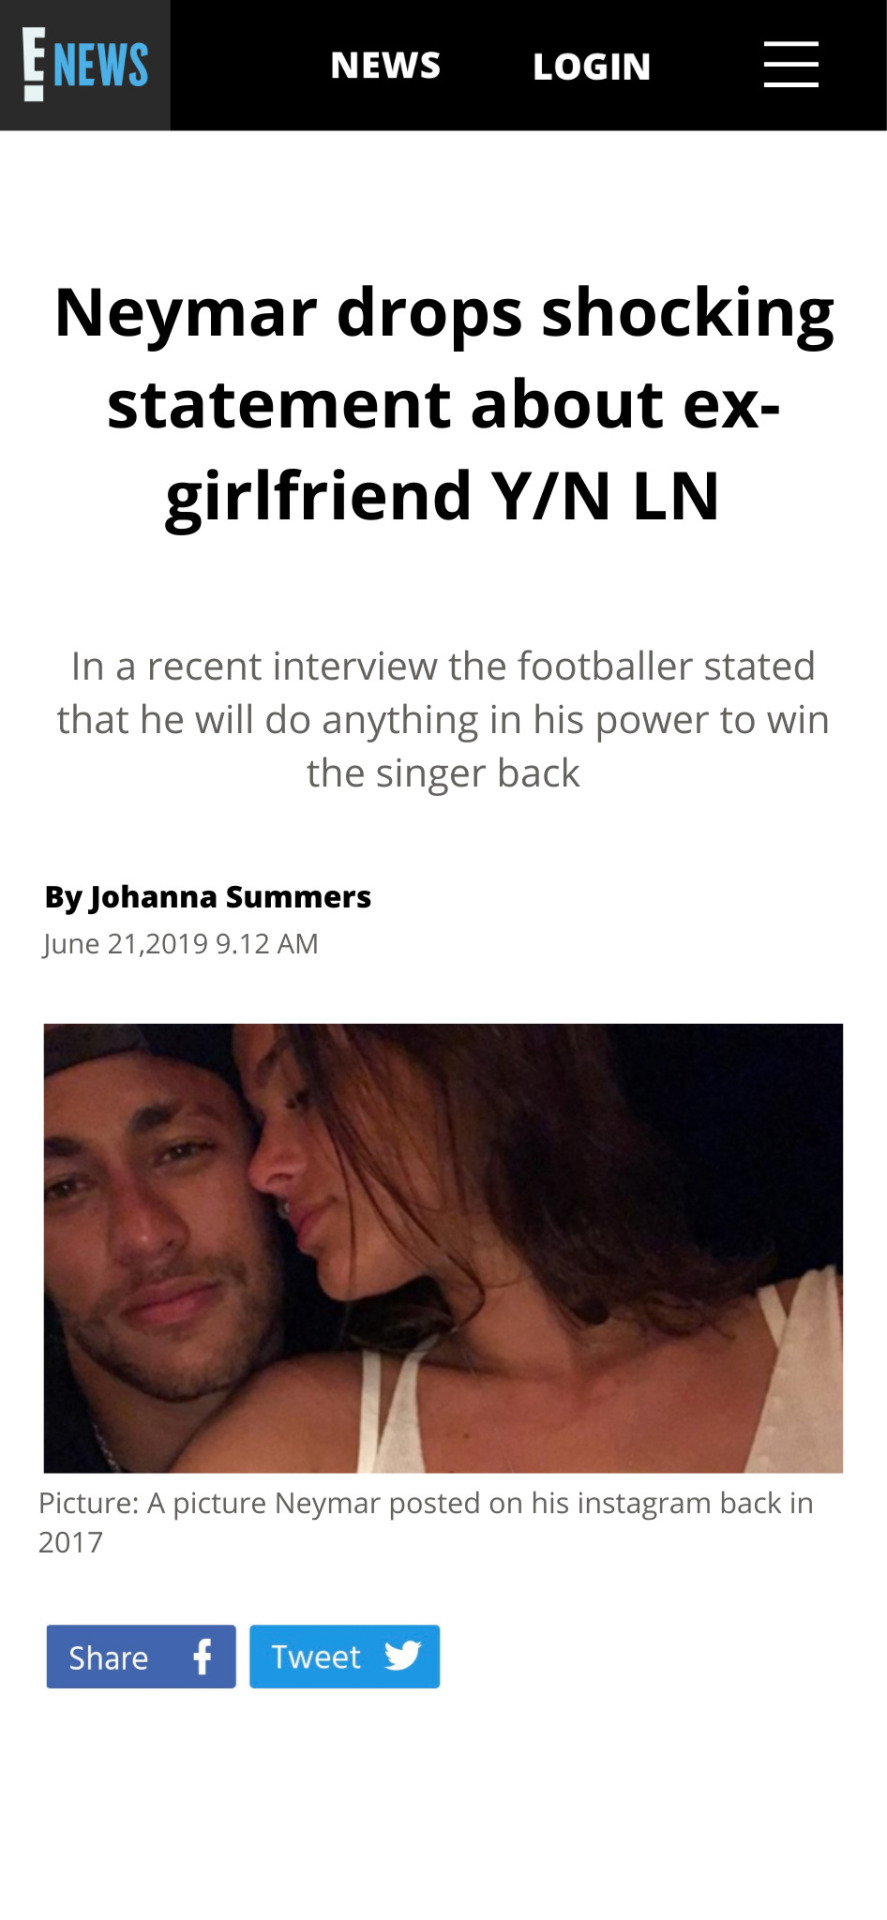
Task: Click the word "Tweet" on the Twitter button
Action: tap(315, 1657)
